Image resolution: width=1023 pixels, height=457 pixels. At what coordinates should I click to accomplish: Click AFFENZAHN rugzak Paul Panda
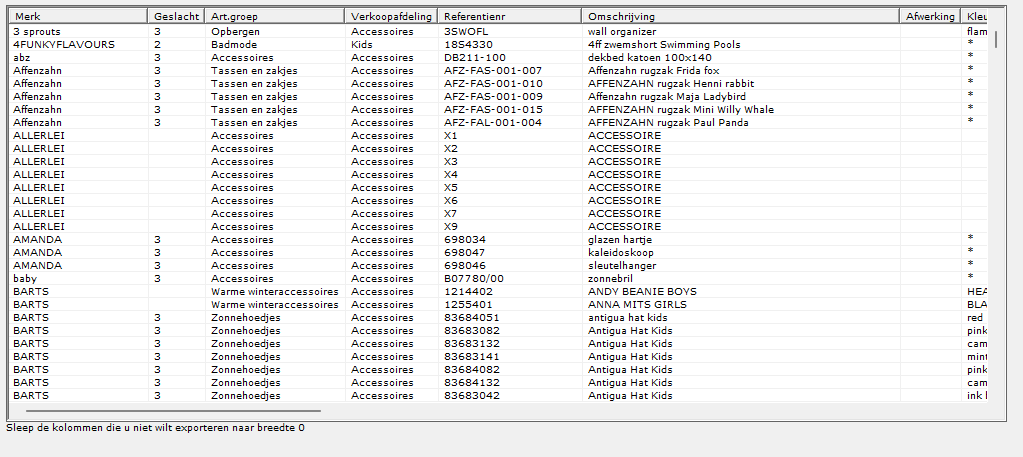point(668,123)
